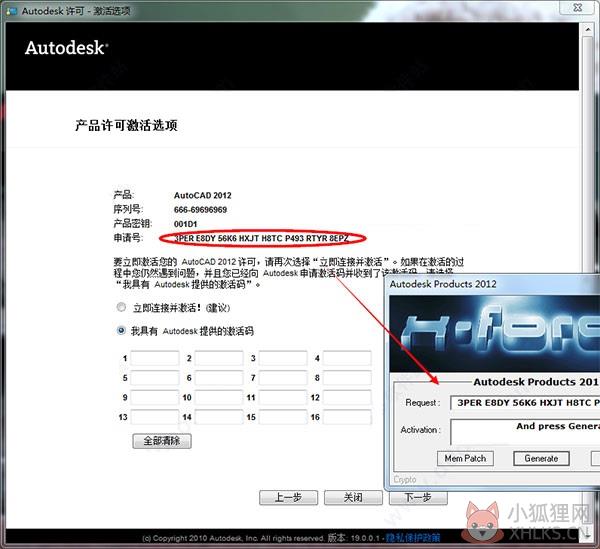Click the request code 3PER E8DY text
Image resolution: width=600 pixels, height=549 pixels.
pos(261,238)
